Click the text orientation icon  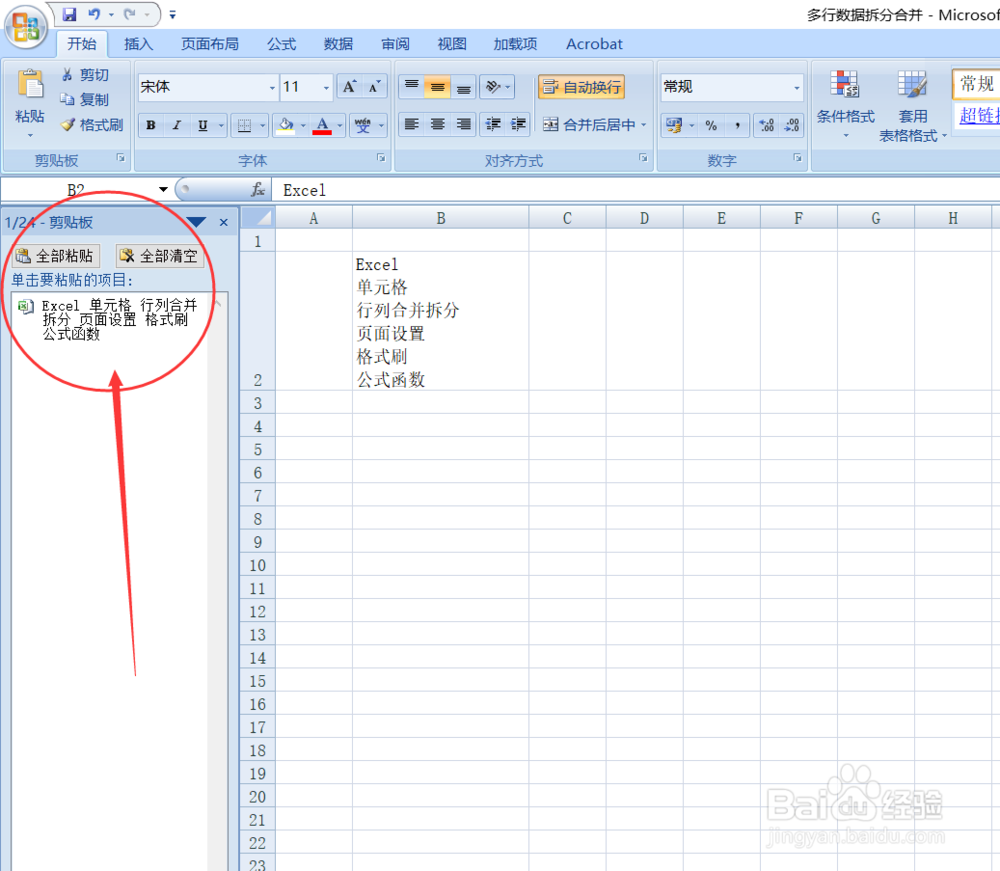pos(493,87)
